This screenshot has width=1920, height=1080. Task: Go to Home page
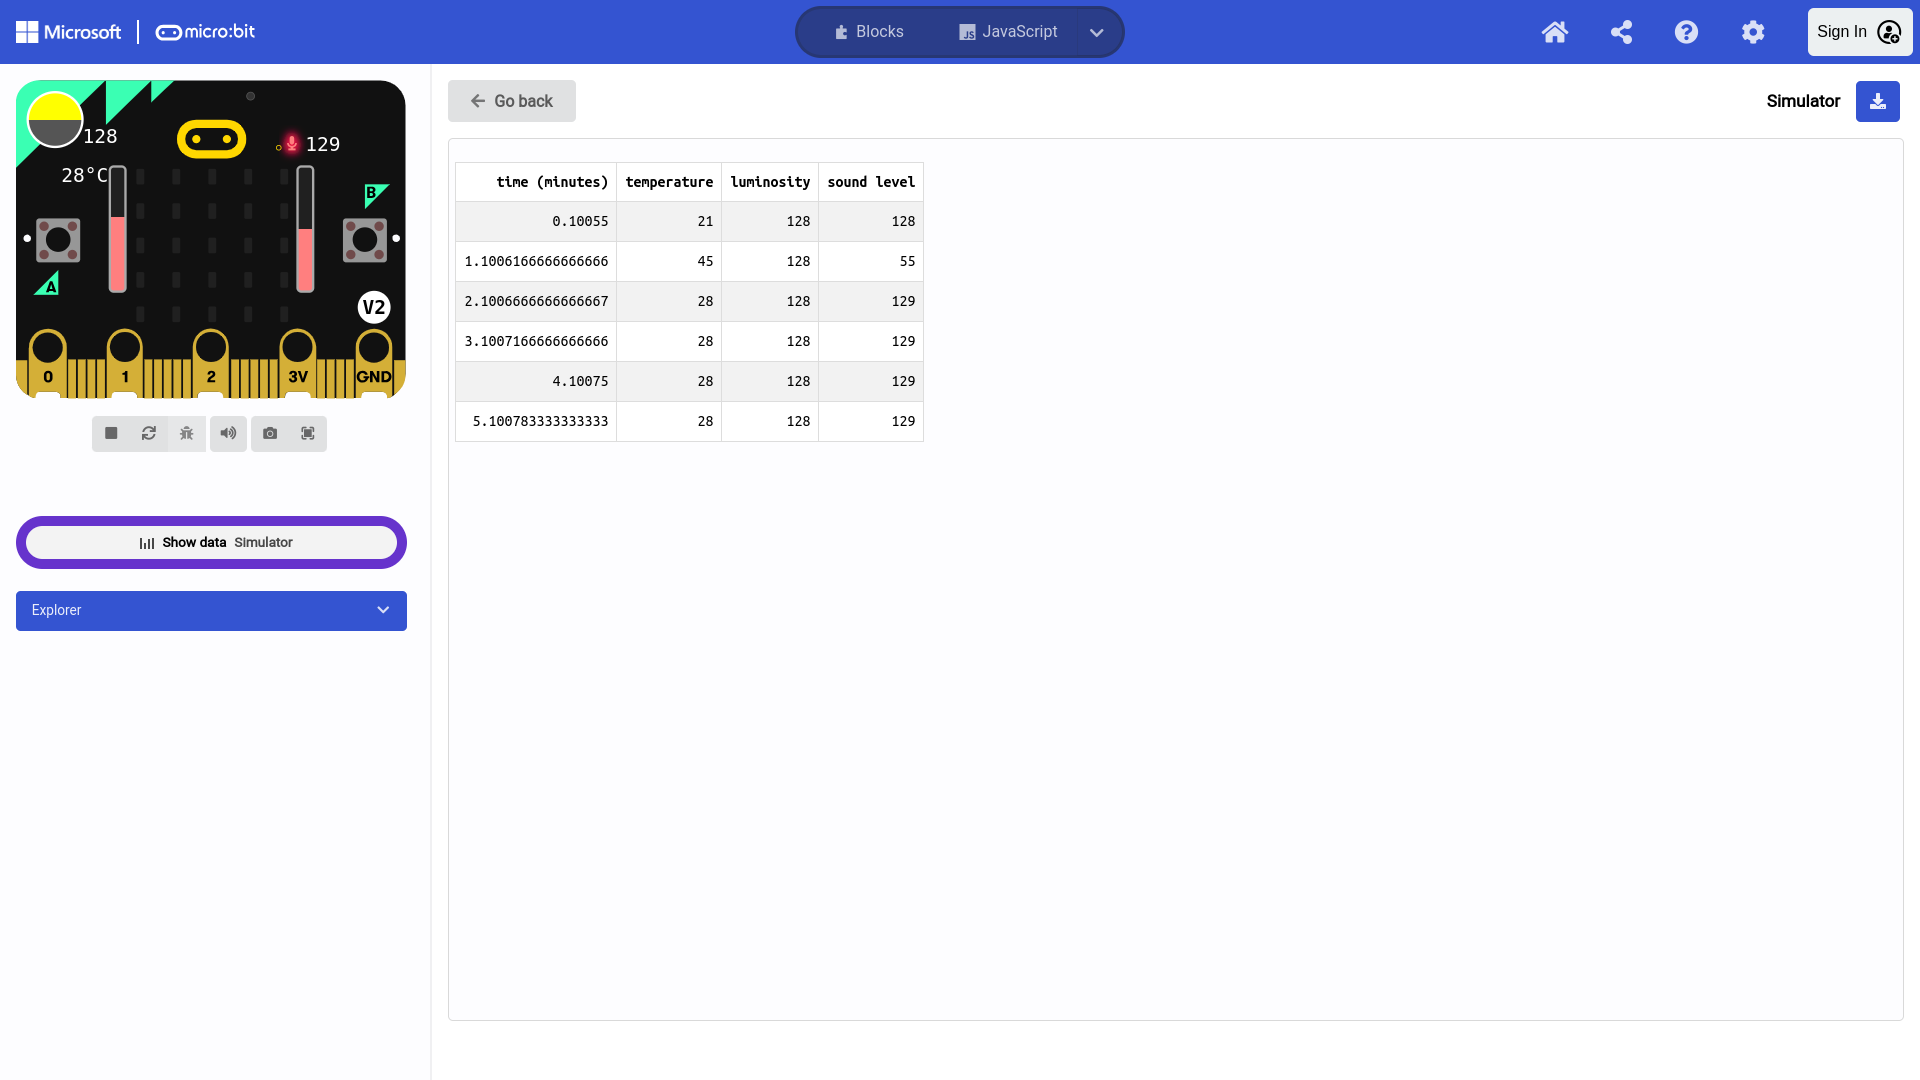click(1554, 32)
